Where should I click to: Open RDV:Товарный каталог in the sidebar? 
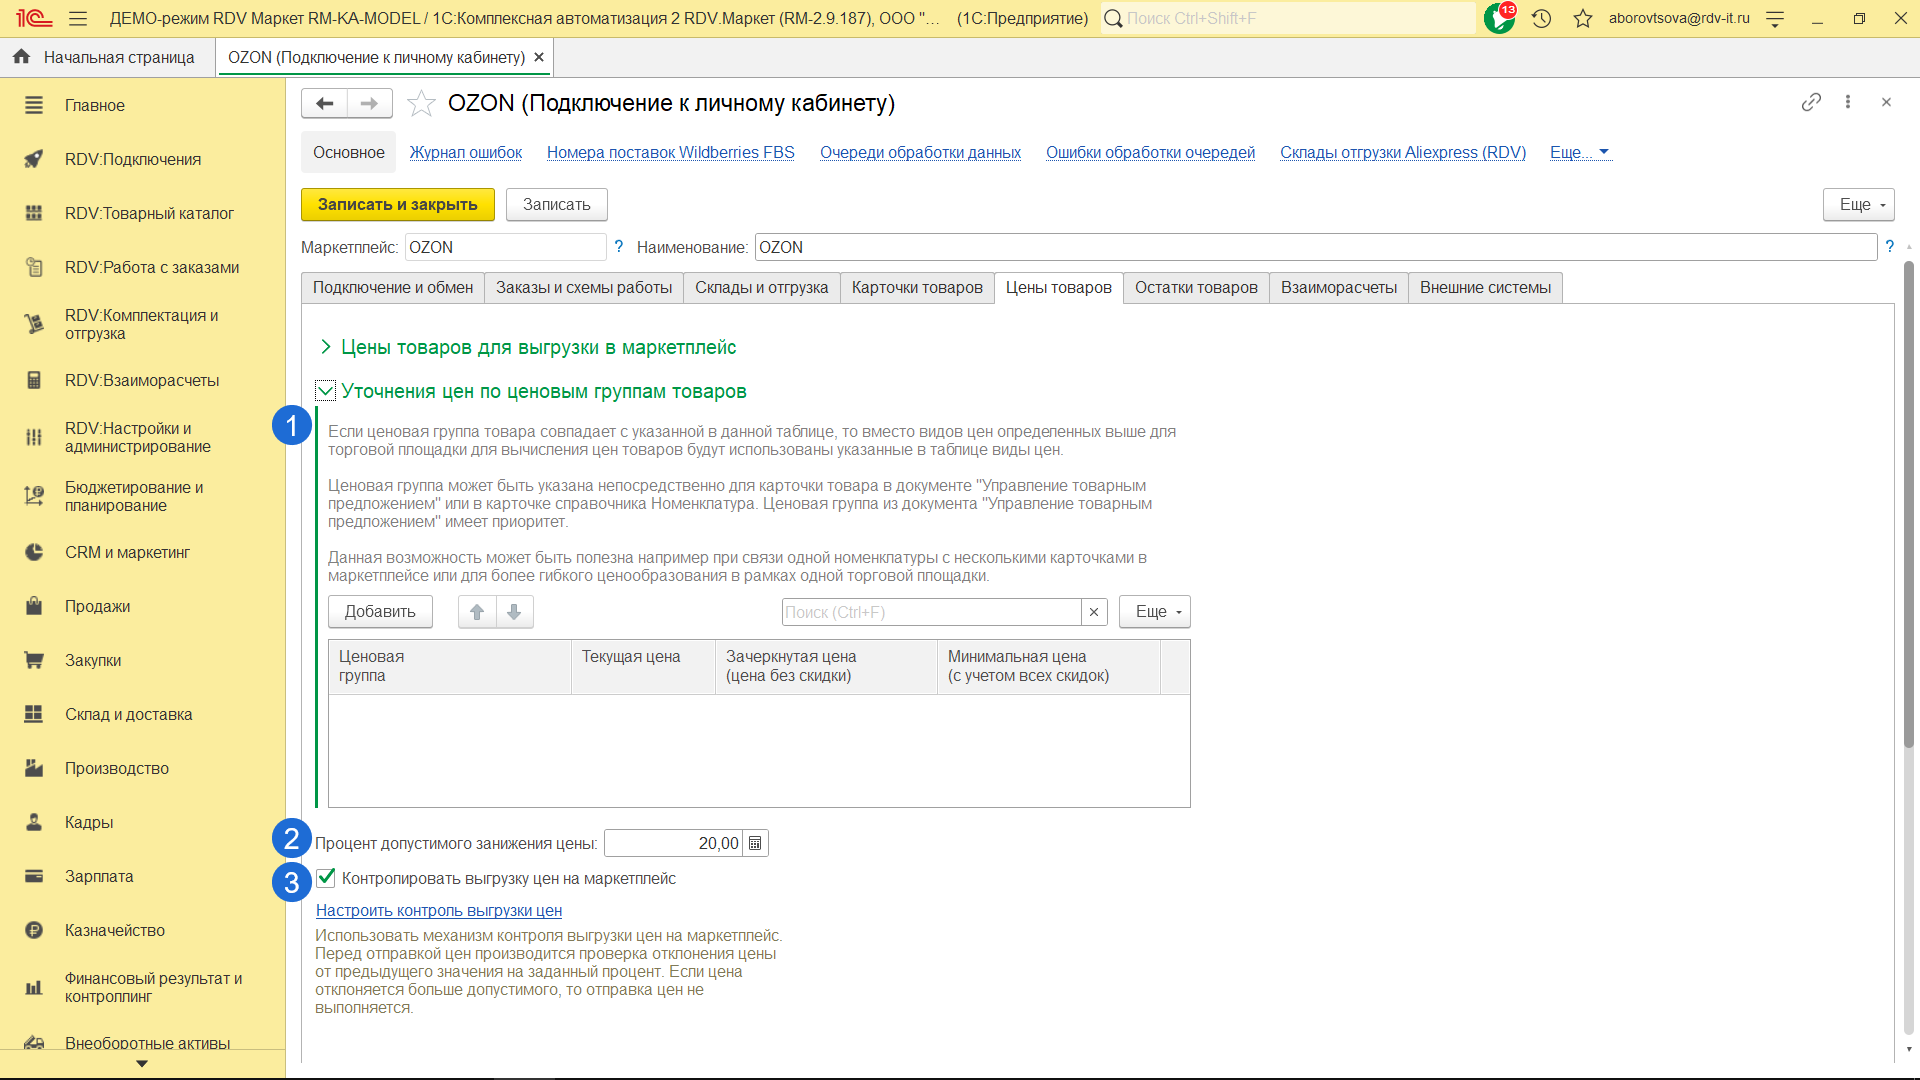[x=149, y=213]
